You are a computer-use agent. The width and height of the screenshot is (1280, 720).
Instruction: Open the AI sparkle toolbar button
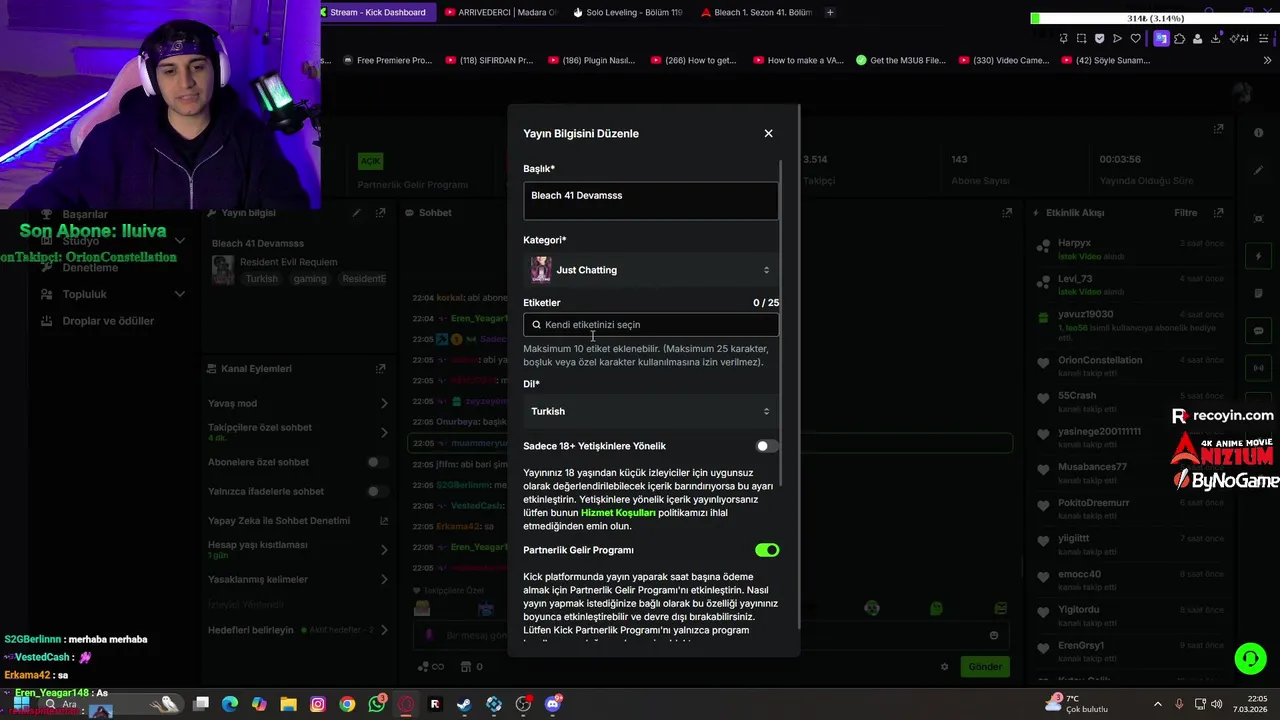click(x=1240, y=38)
